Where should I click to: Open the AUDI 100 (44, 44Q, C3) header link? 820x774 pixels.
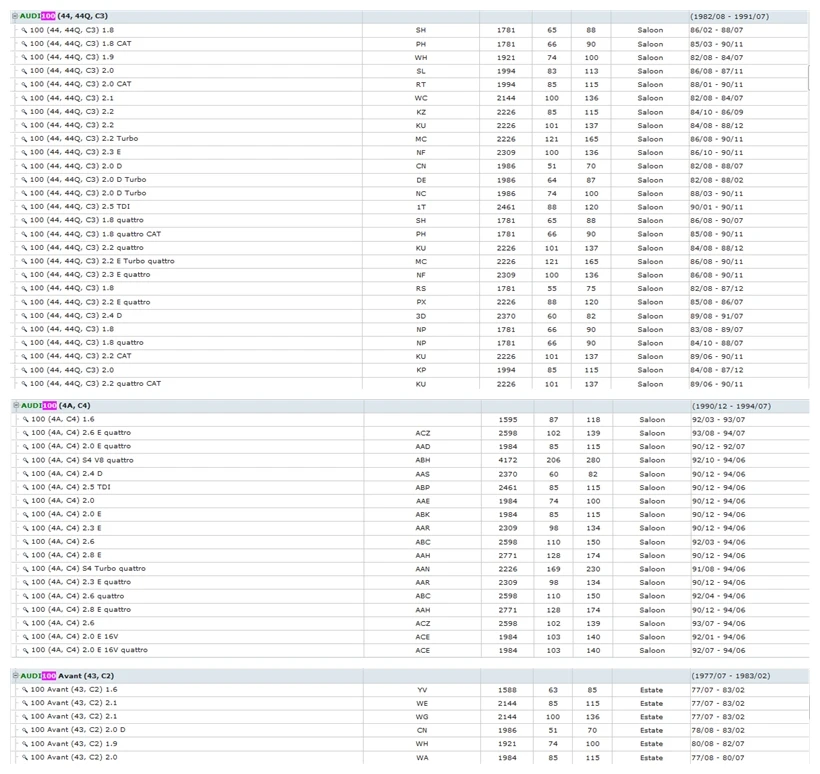[64, 16]
